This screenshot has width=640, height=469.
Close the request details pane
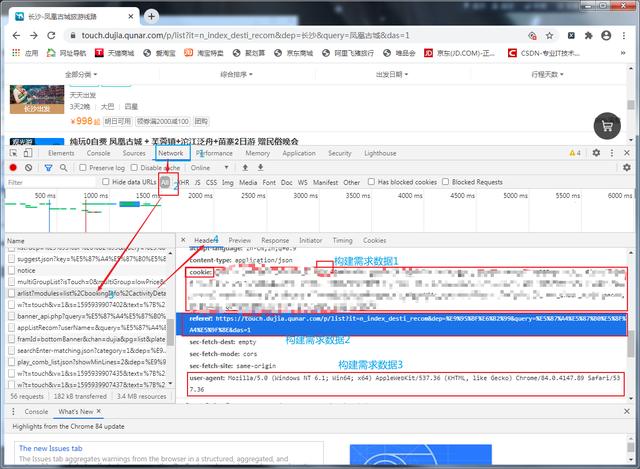tap(183, 240)
